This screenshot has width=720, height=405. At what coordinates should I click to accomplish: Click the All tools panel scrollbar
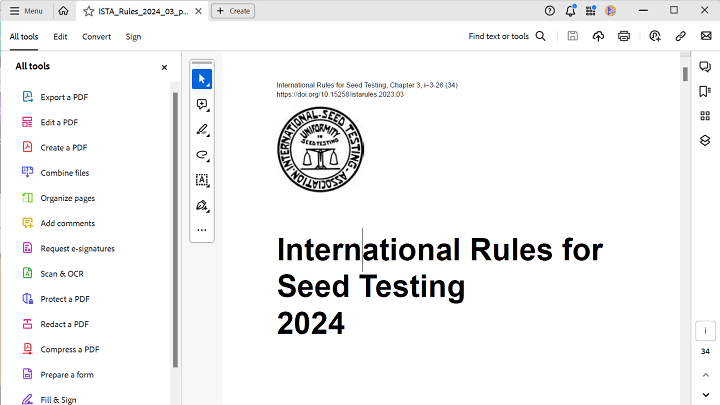(x=176, y=230)
